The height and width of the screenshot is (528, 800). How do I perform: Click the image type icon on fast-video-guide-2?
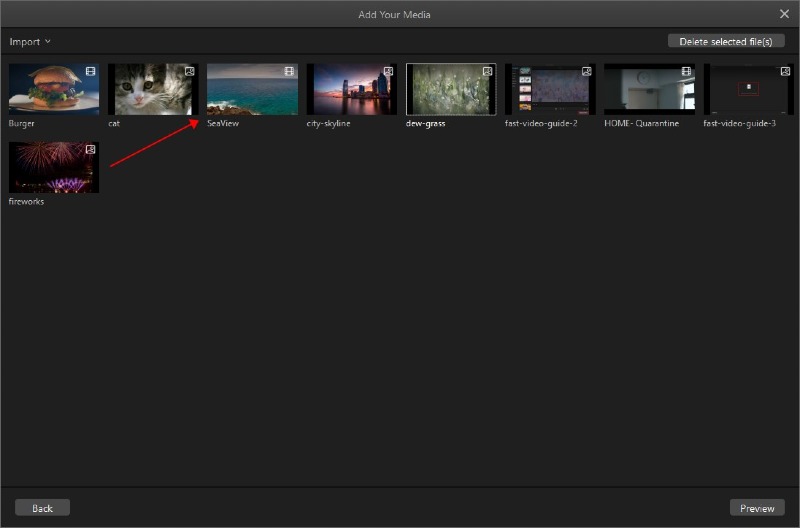[587, 71]
